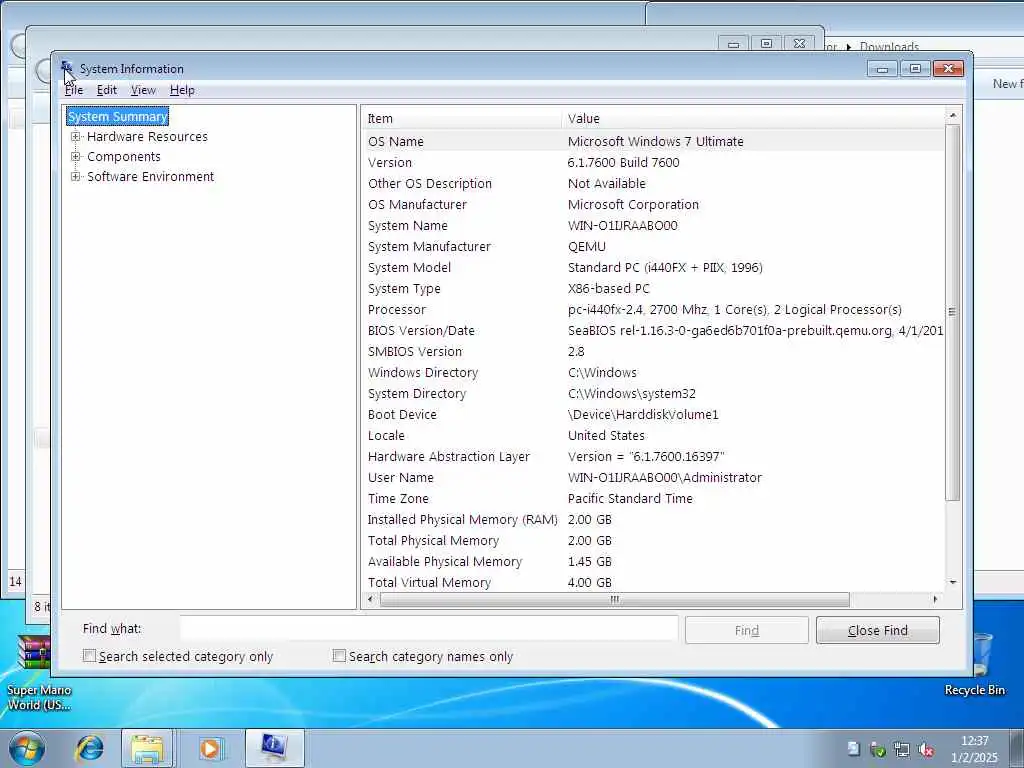1024x768 pixels.
Task: Click the scroll left arrow of details list
Action: (370, 599)
